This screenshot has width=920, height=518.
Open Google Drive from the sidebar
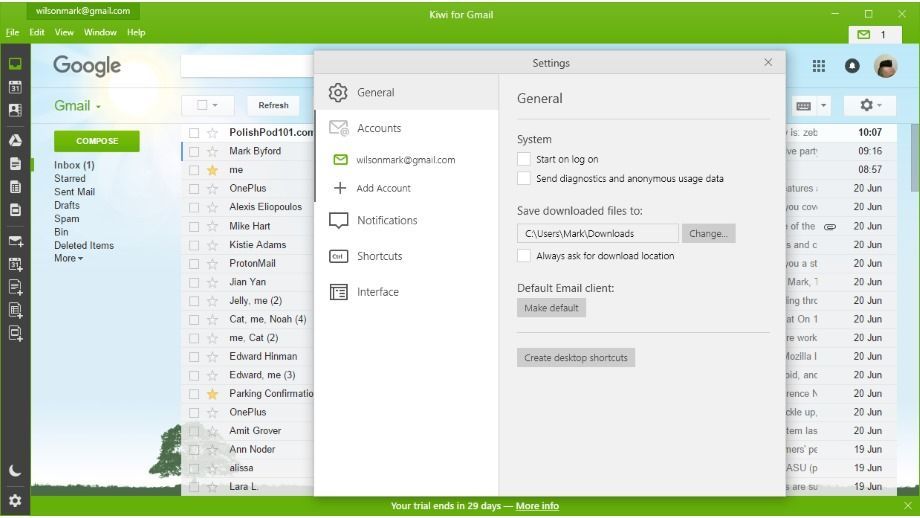[x=15, y=140]
